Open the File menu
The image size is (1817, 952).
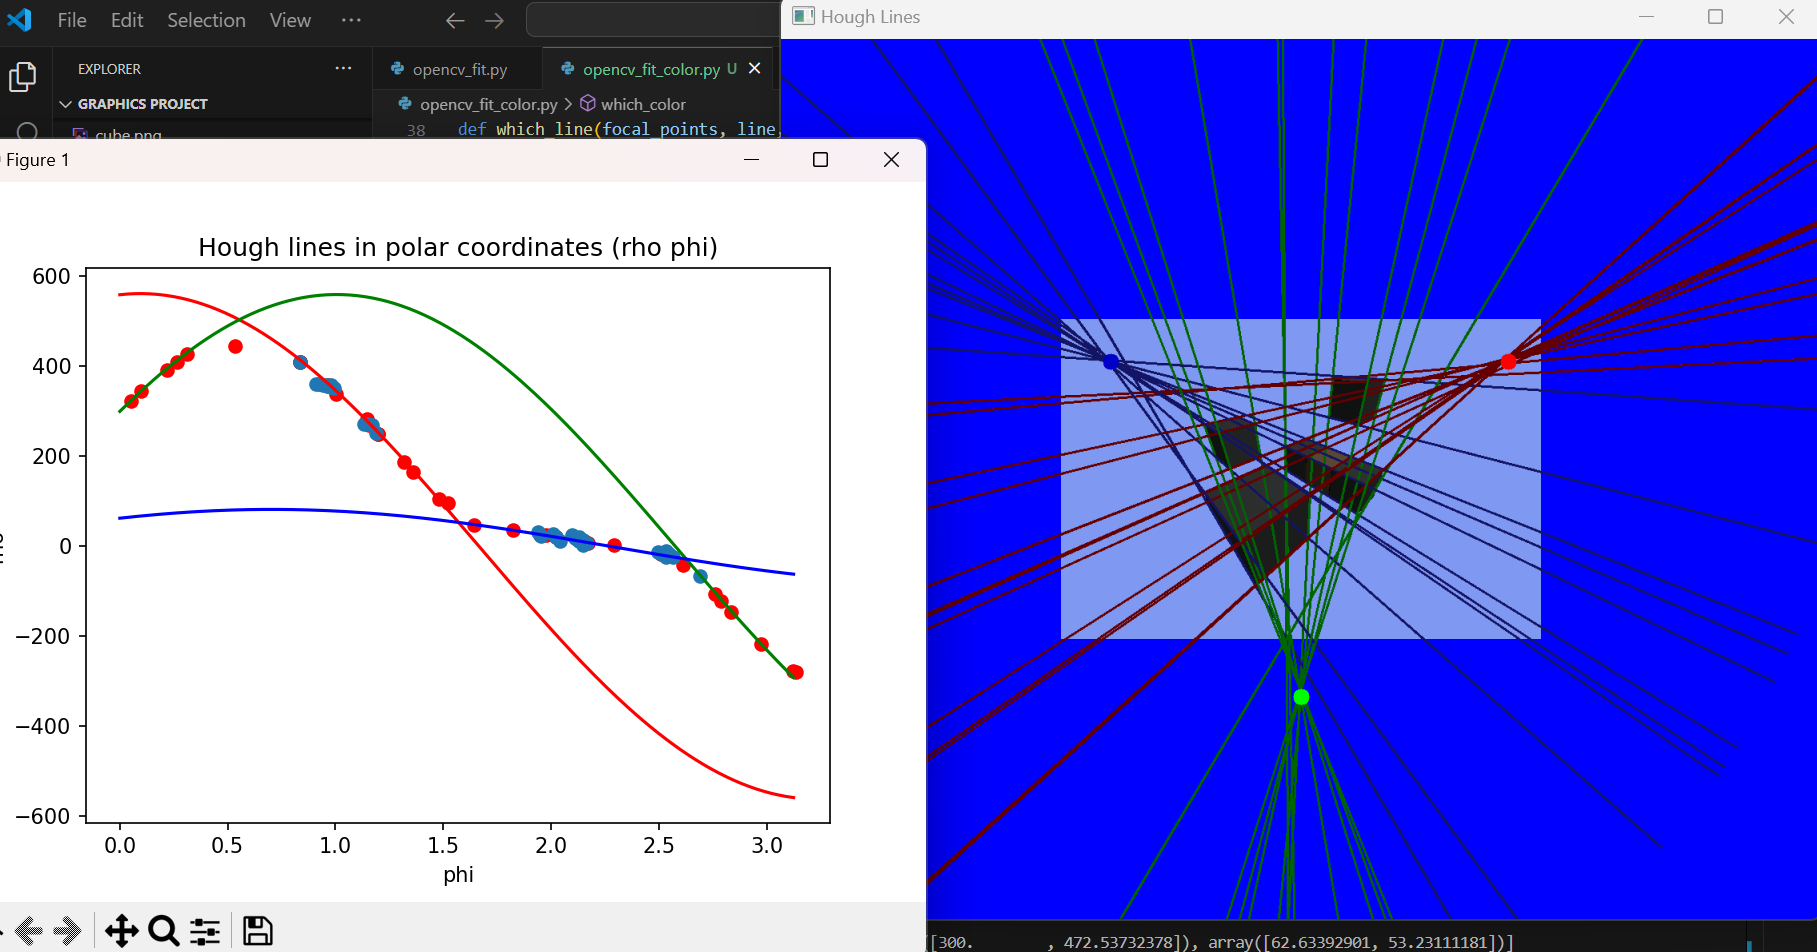pyautogui.click(x=72, y=20)
